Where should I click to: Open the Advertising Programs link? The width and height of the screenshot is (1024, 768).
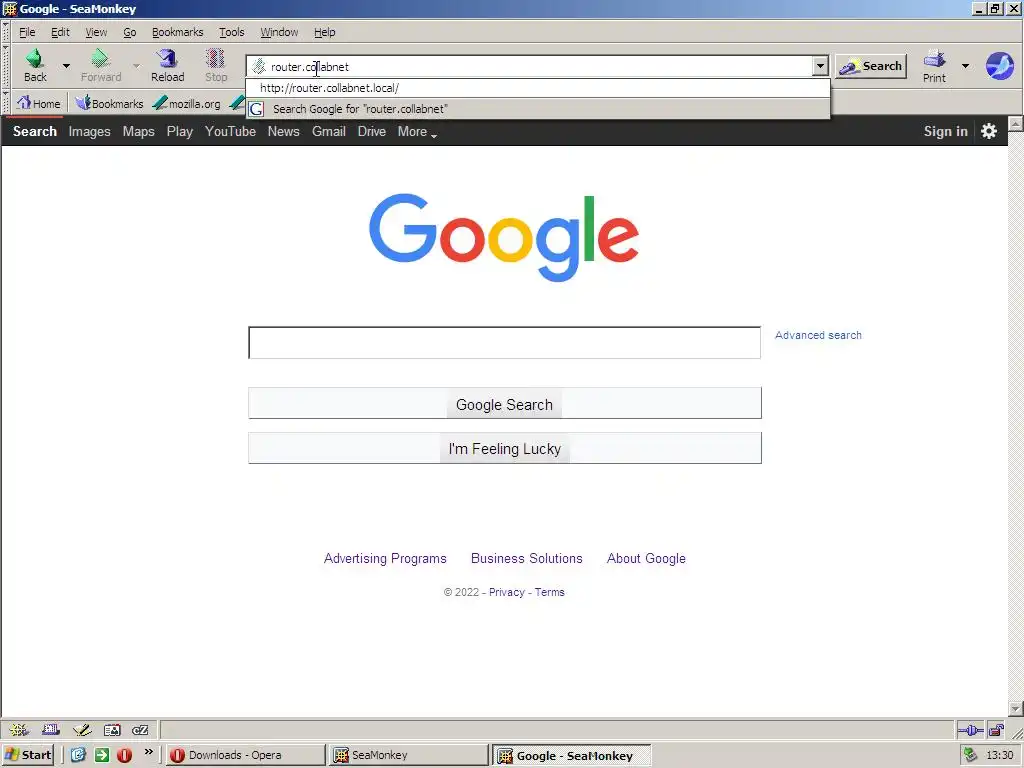385,558
